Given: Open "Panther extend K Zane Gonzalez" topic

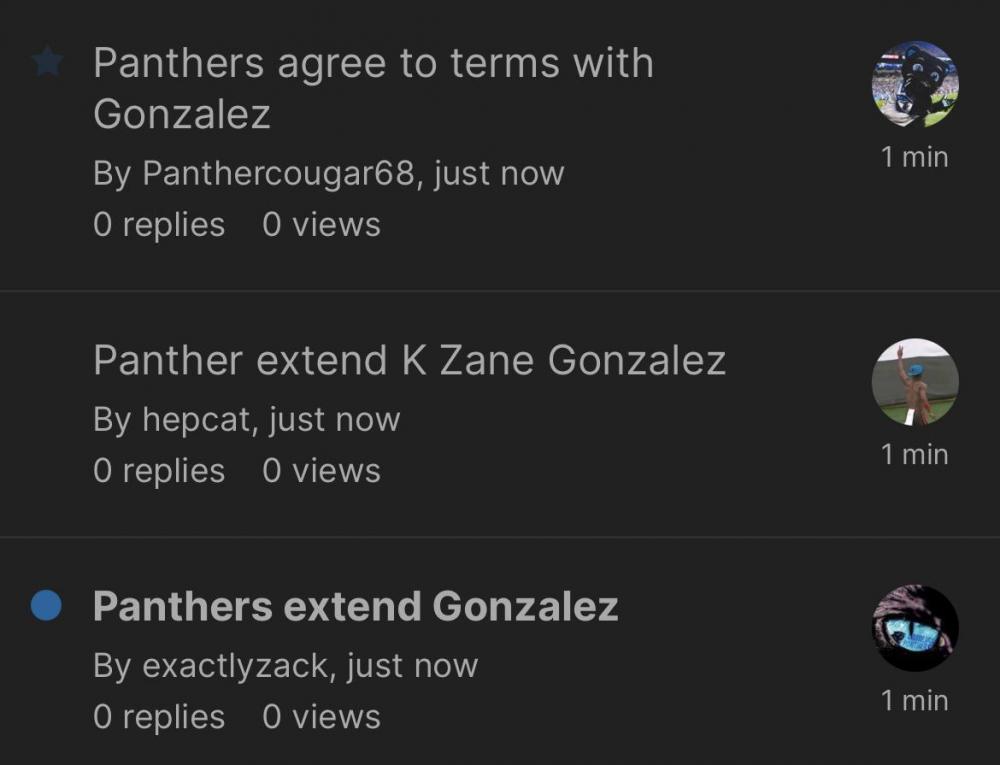Looking at the screenshot, I should tap(409, 360).
